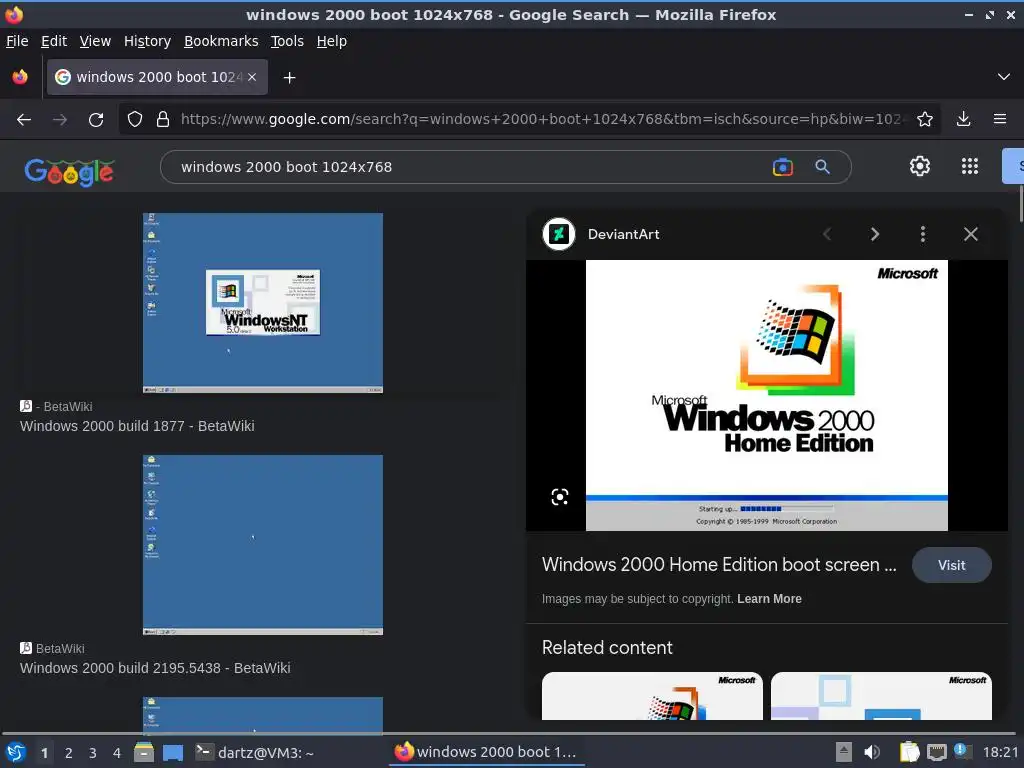
Task: Open the network monitor tray icon
Action: click(x=936, y=752)
